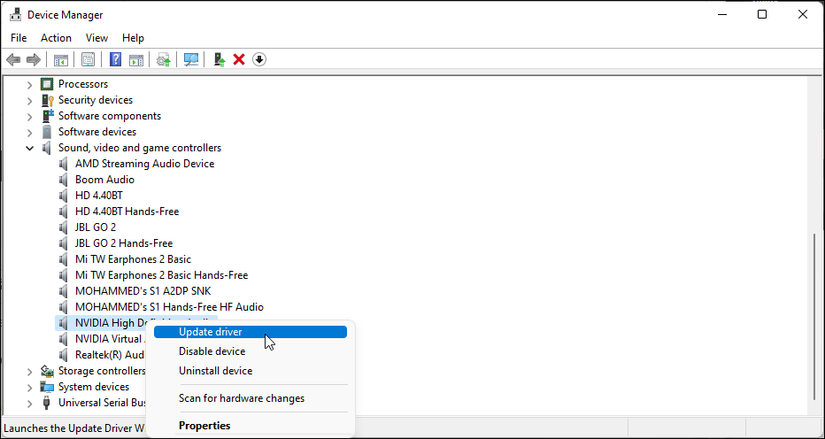The width and height of the screenshot is (825, 439).
Task: Click the Device Manager title bar app icon
Action: [x=15, y=15]
